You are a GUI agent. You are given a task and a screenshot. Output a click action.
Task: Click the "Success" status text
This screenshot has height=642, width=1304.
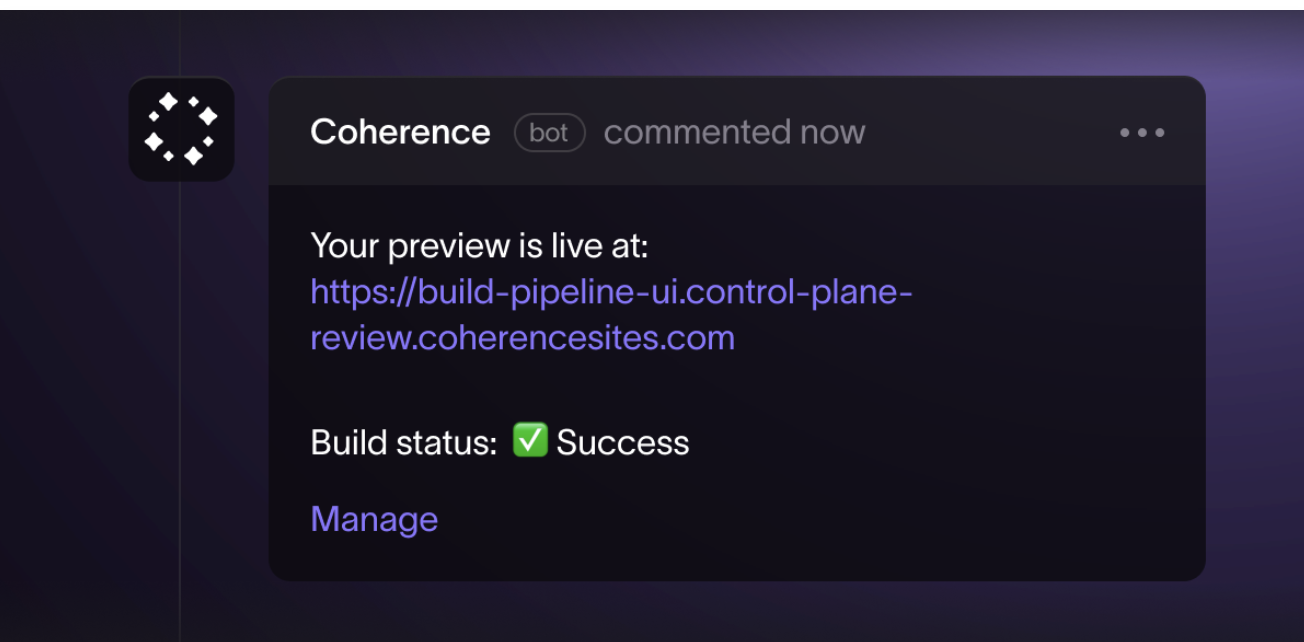pyautogui.click(x=622, y=442)
